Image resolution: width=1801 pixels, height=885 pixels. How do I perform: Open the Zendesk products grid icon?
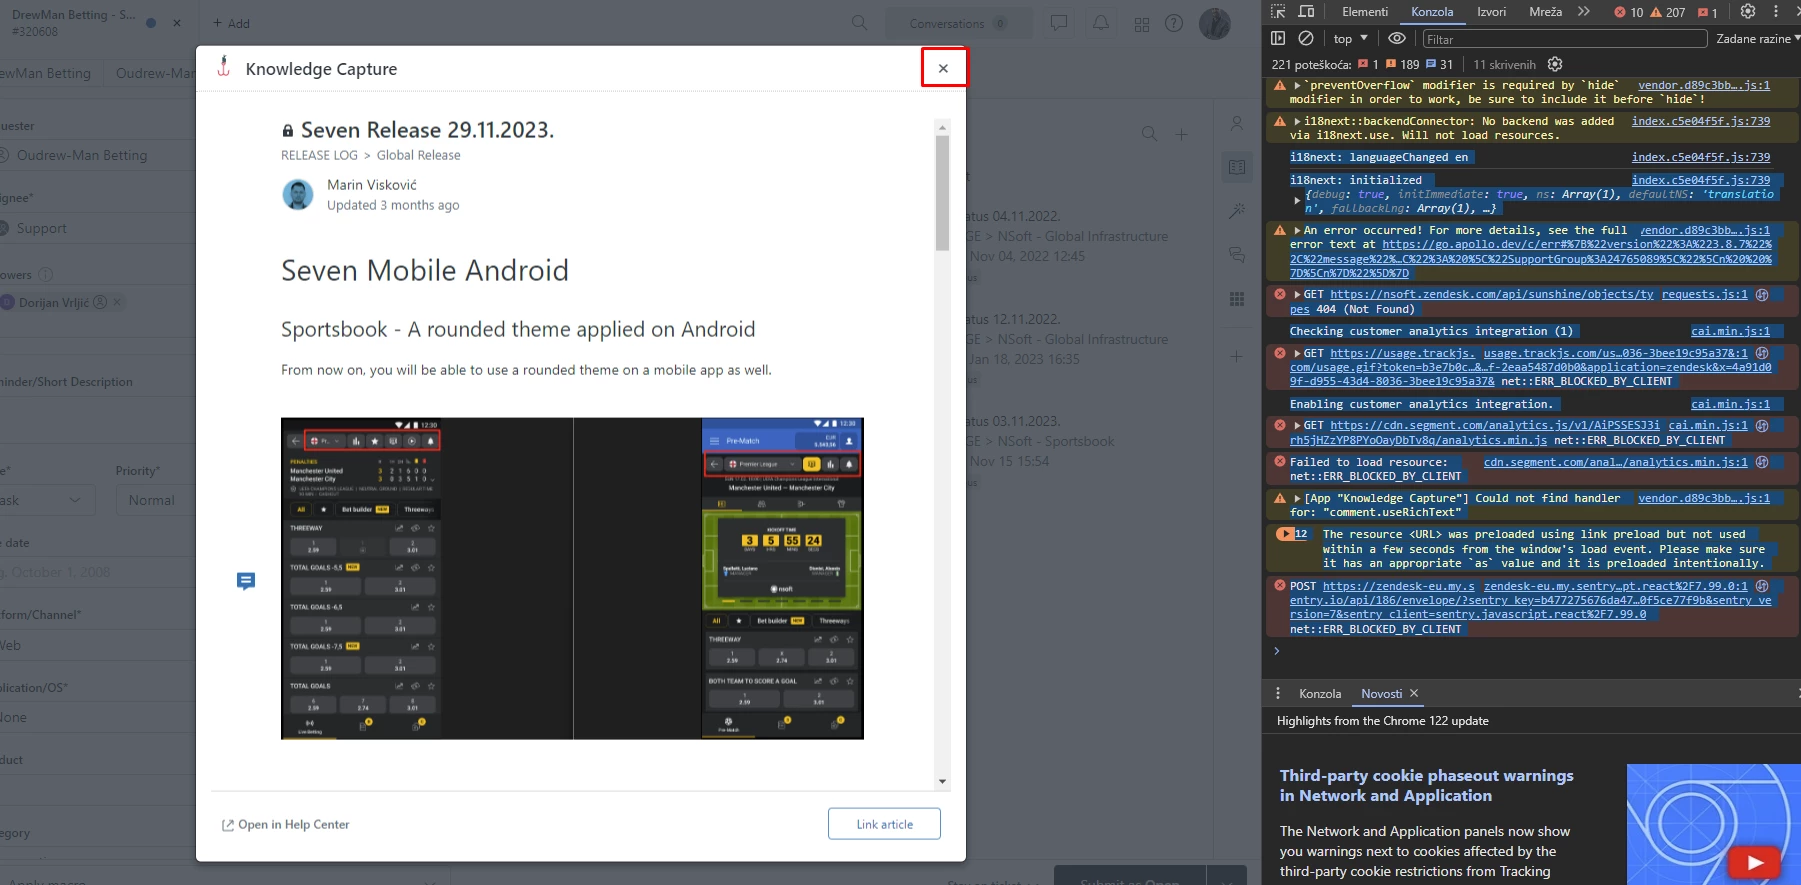1142,24
